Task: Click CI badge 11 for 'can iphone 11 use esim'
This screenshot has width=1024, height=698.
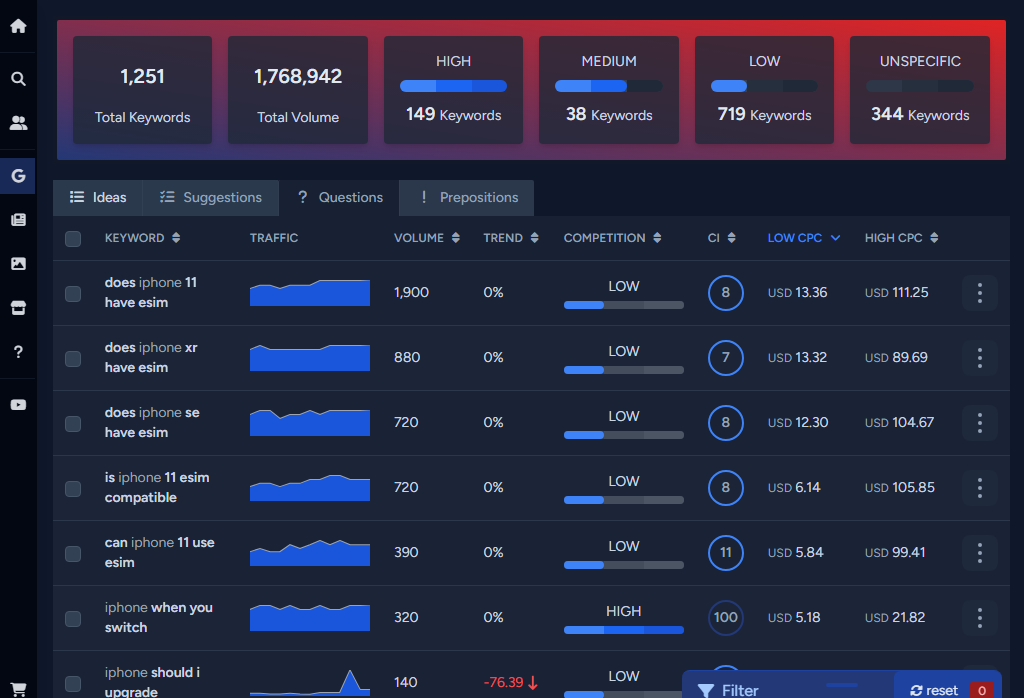Action: [x=726, y=552]
